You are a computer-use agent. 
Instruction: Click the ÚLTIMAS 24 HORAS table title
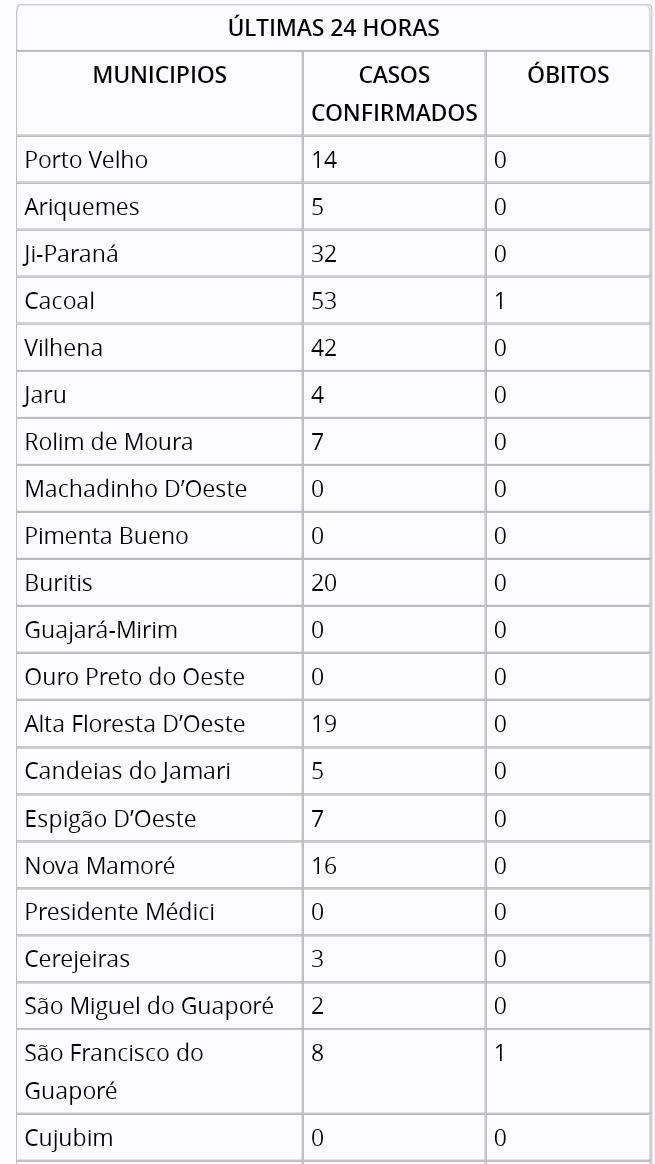(333, 28)
